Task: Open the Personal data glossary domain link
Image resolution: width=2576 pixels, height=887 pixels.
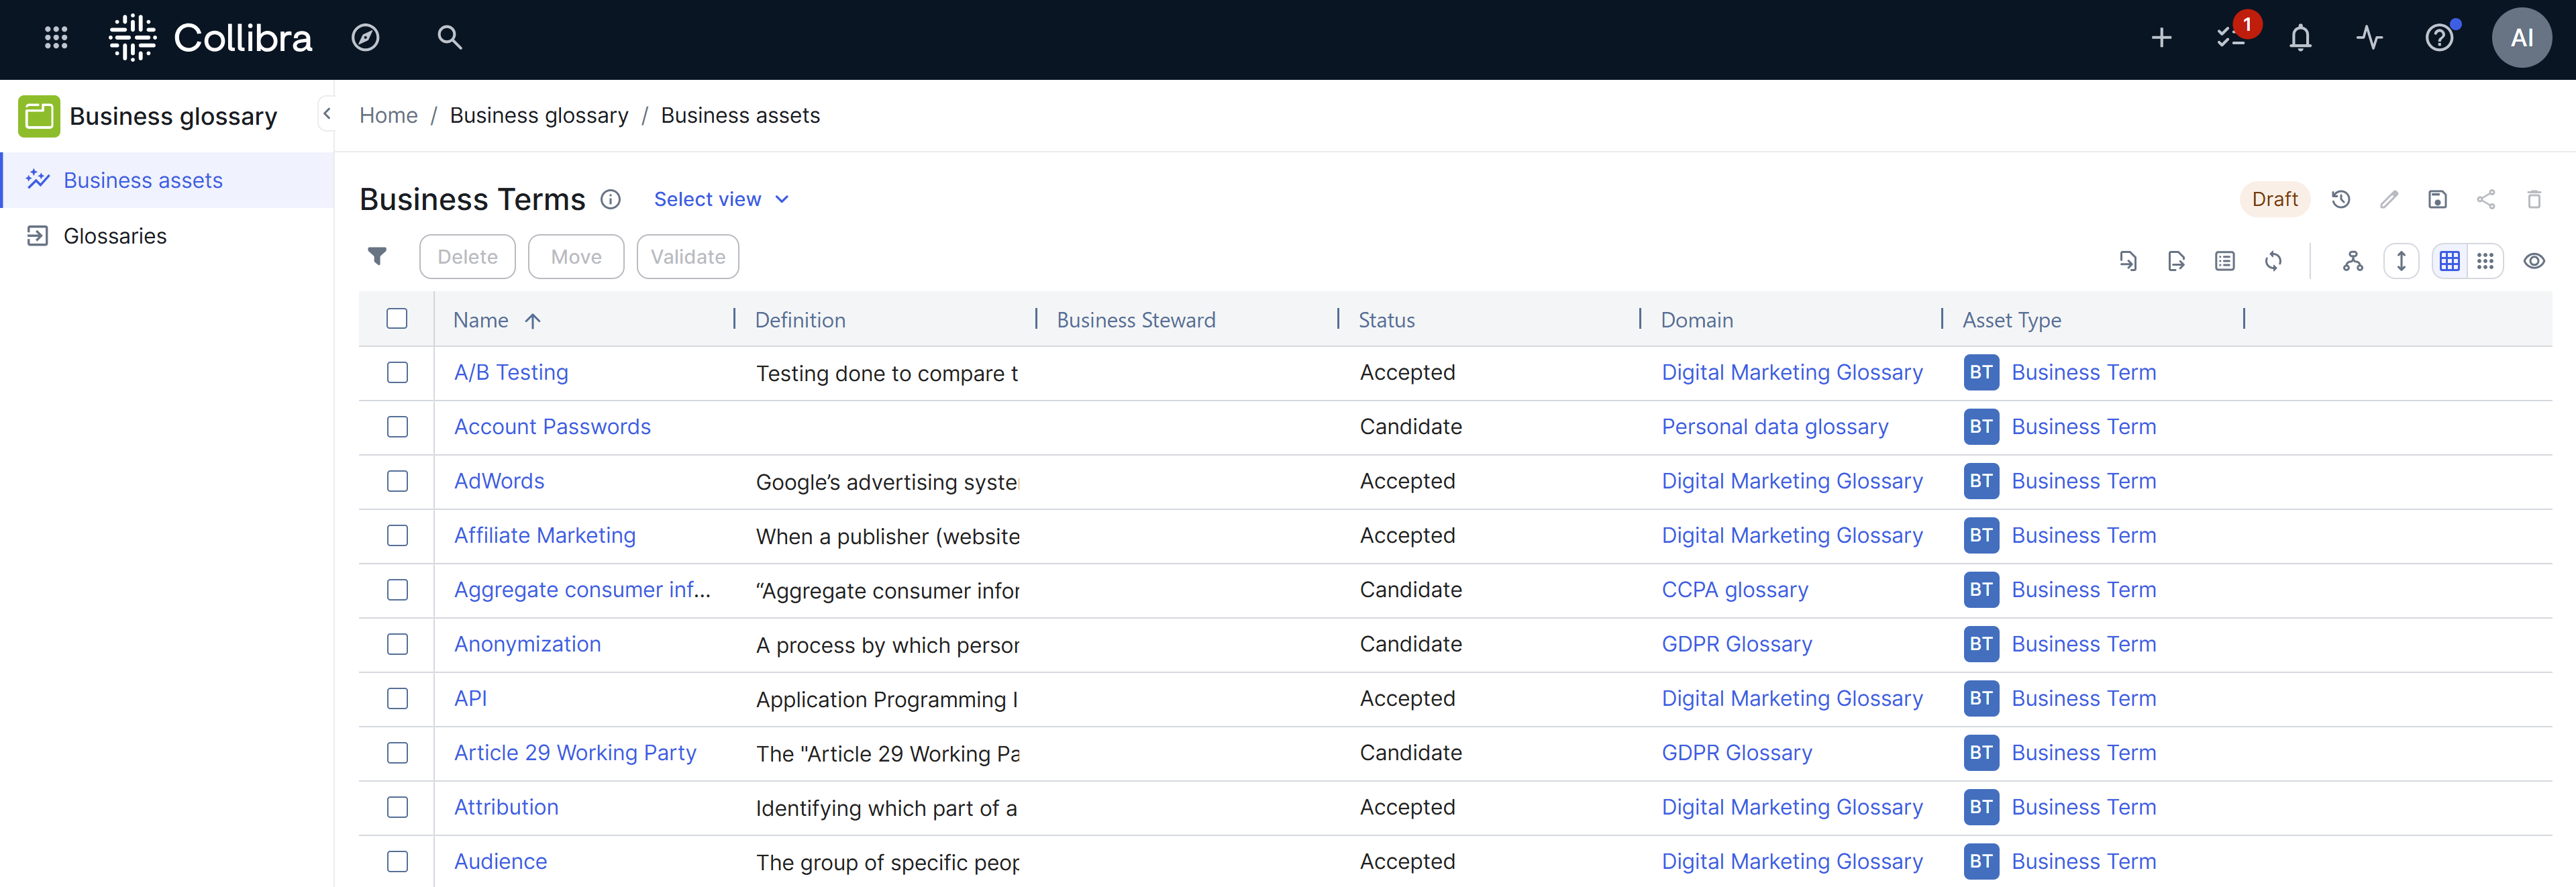Action: (x=1774, y=427)
